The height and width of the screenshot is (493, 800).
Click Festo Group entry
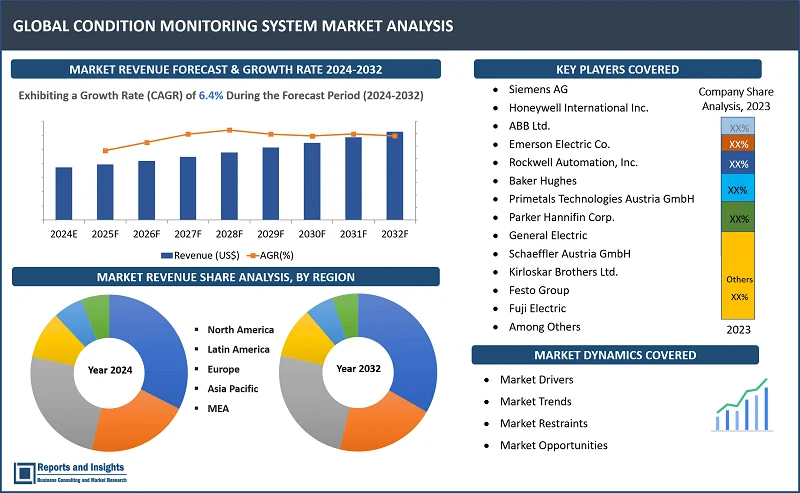coord(539,290)
